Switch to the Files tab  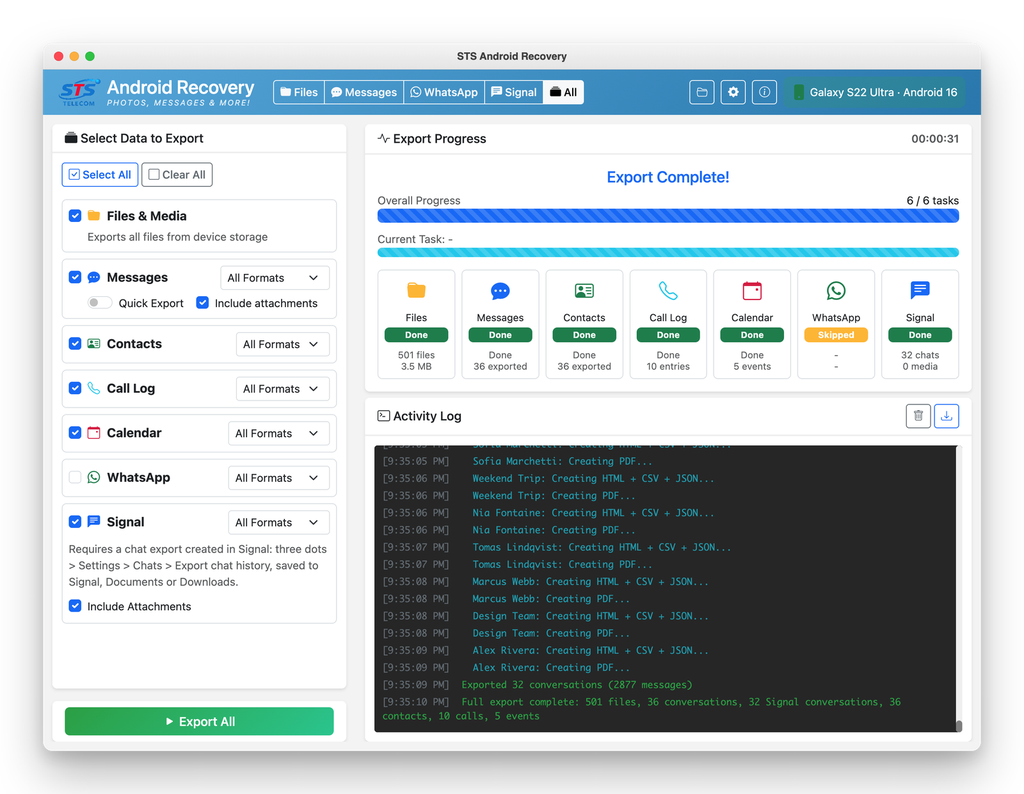pyautogui.click(x=299, y=92)
